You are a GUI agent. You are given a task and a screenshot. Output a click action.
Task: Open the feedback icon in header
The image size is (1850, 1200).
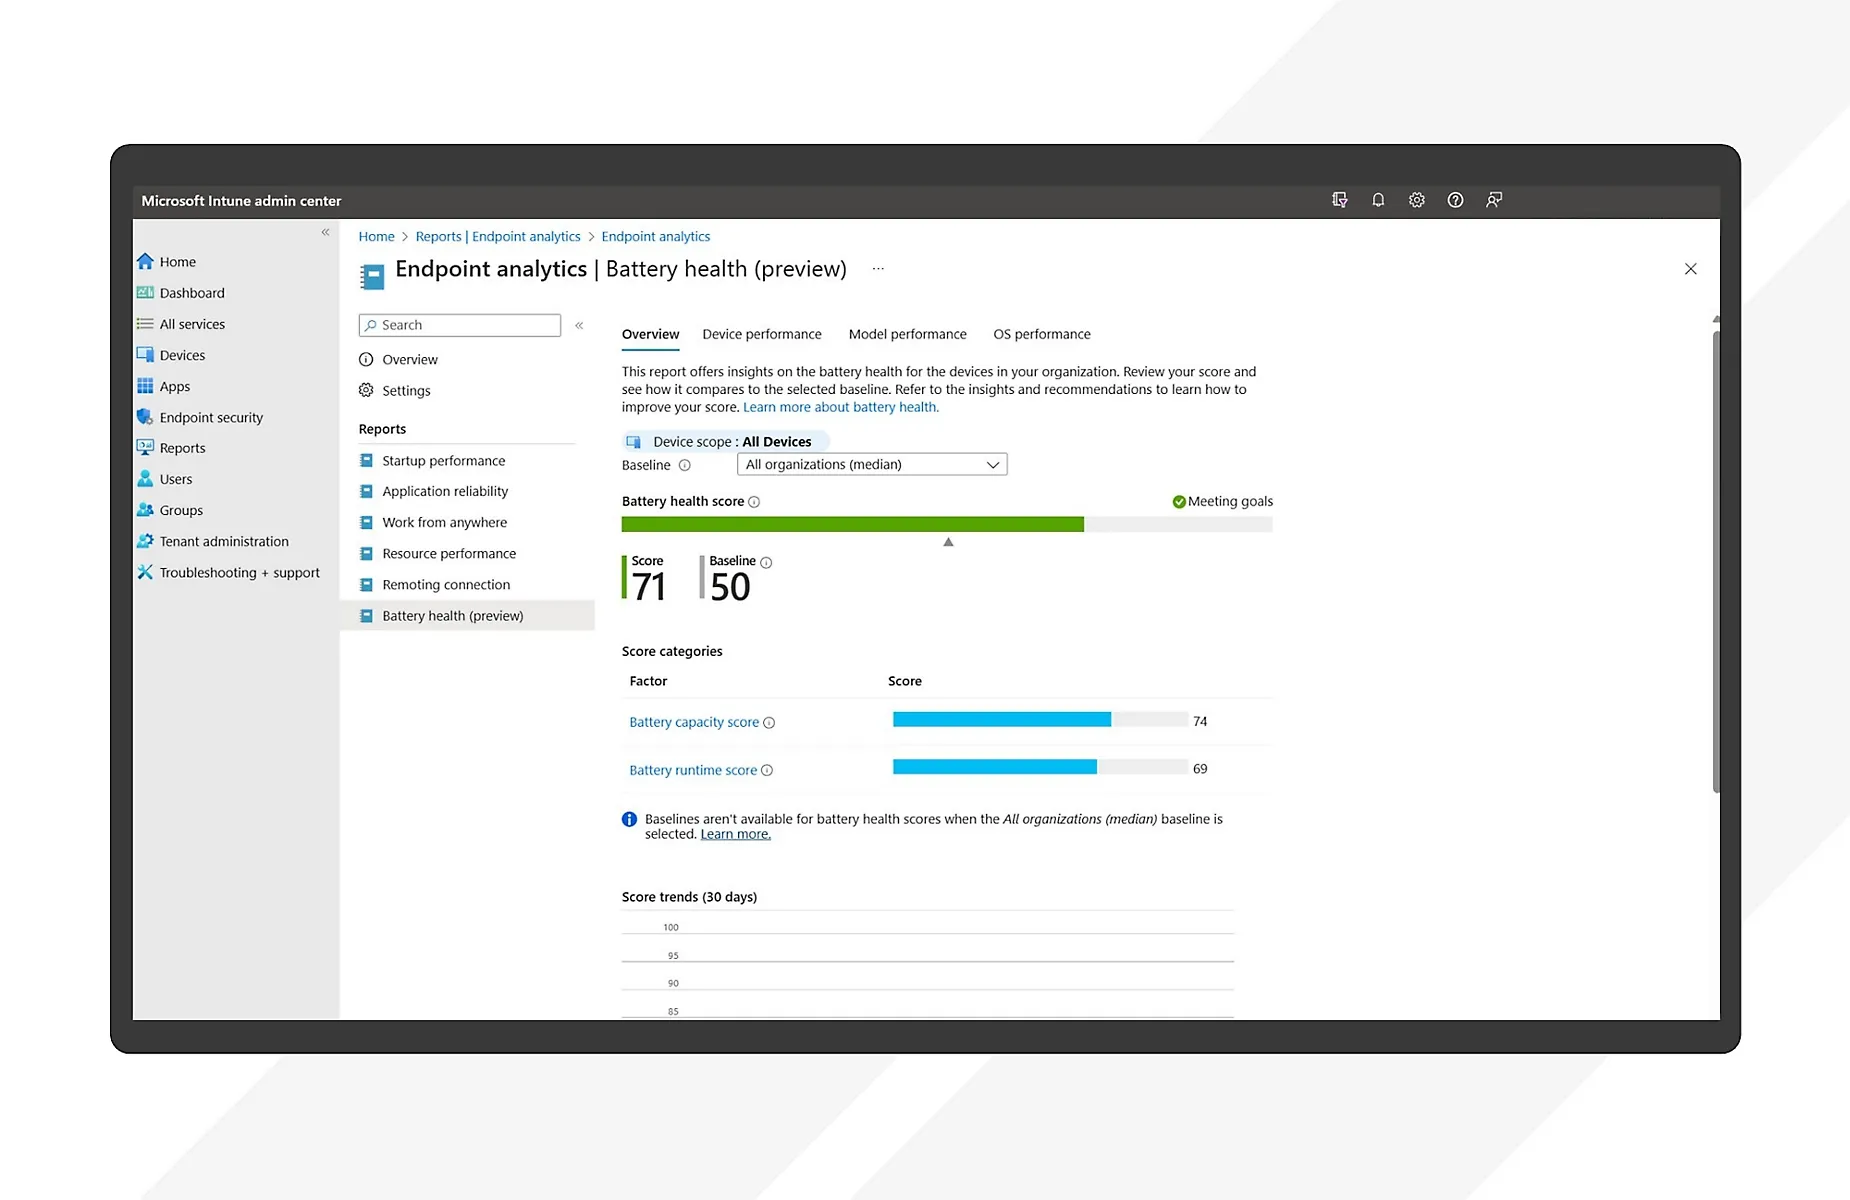click(x=1494, y=200)
